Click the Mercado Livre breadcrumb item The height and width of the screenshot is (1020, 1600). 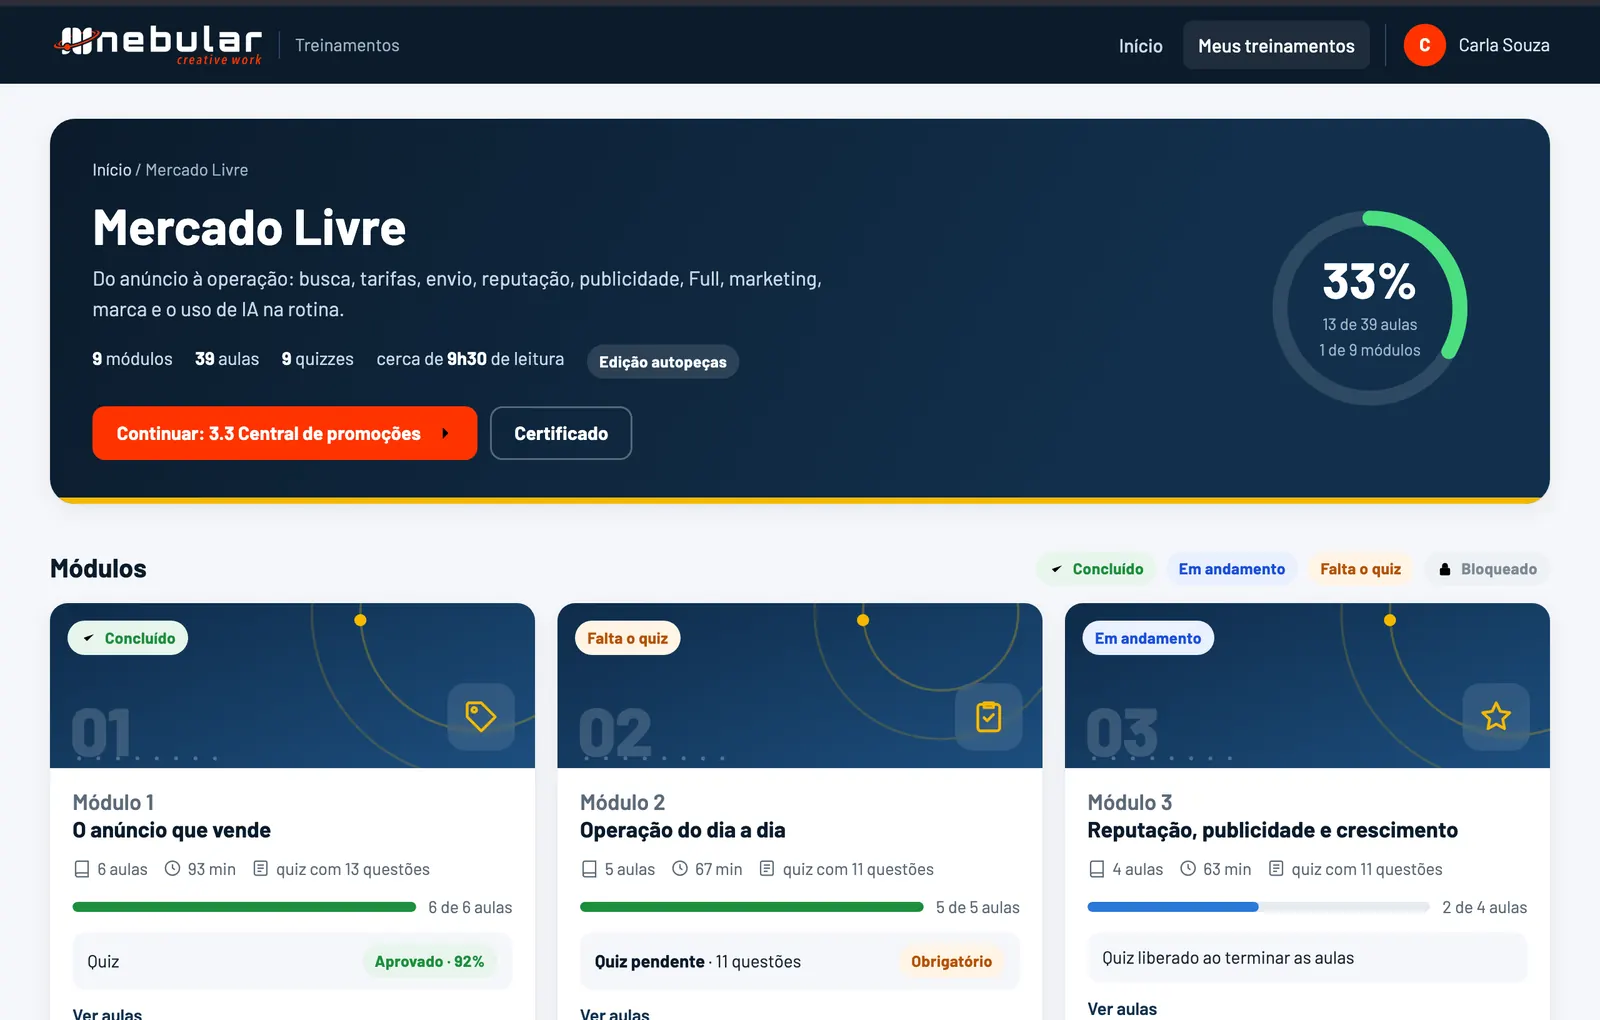pyautogui.click(x=197, y=170)
